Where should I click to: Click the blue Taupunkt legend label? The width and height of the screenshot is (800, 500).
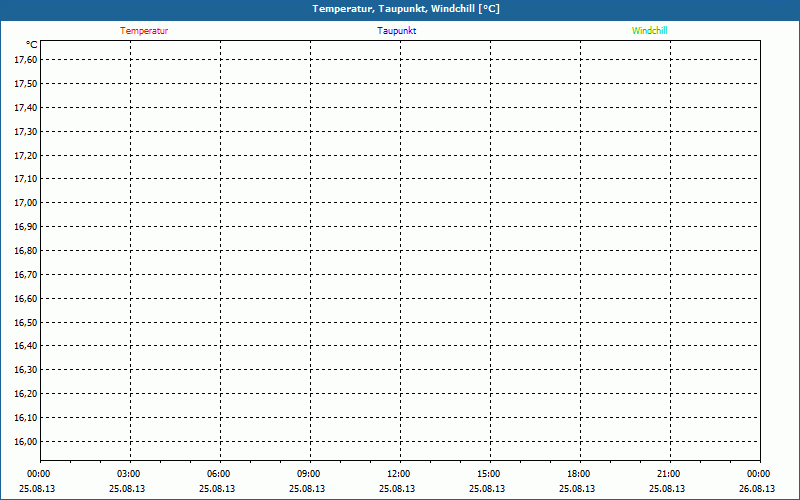tap(396, 31)
